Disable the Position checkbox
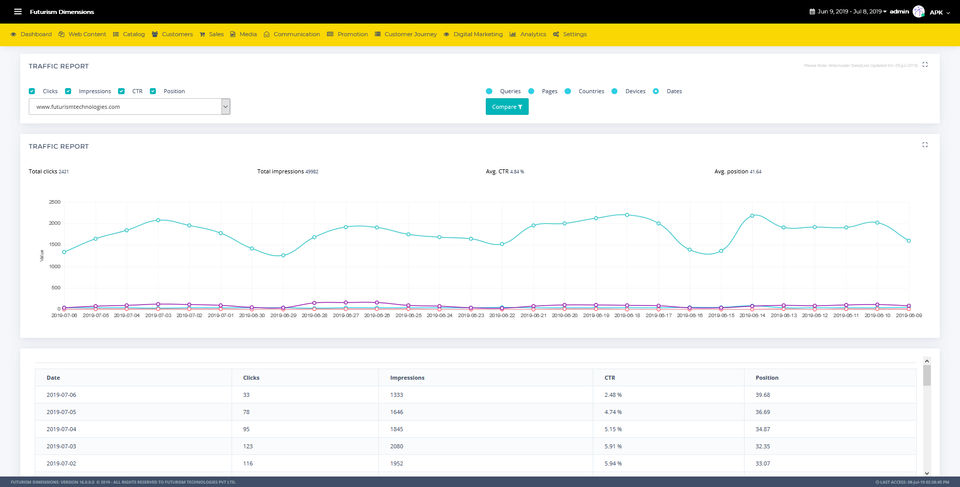Image resolution: width=960 pixels, height=487 pixels. coord(153,91)
